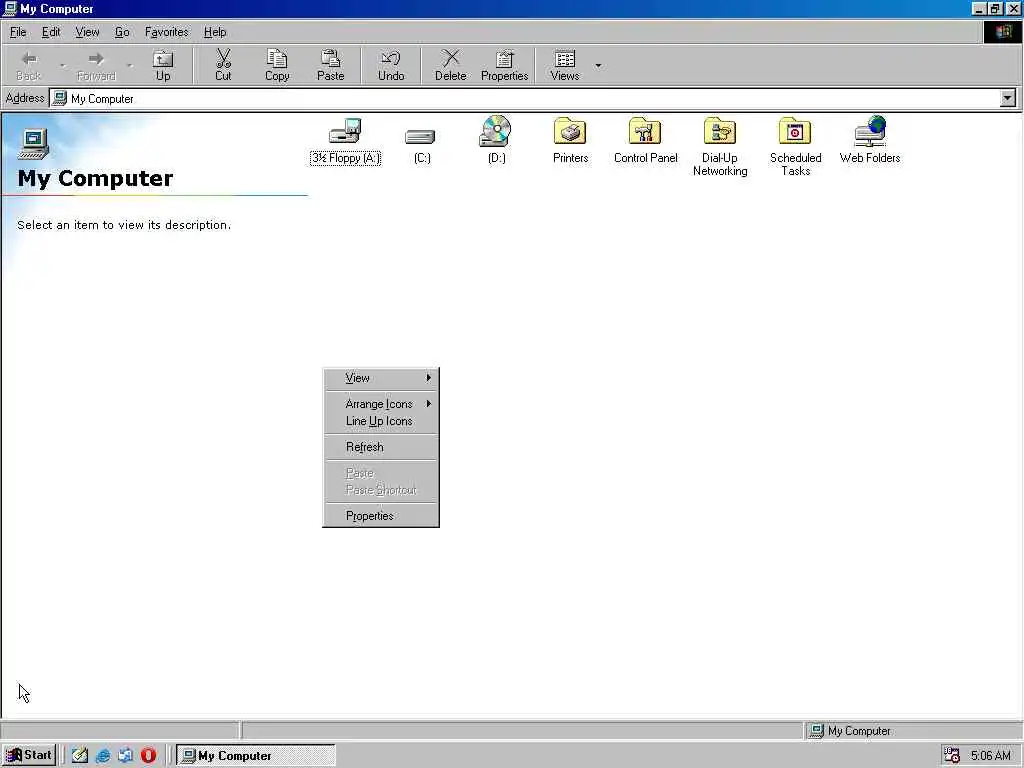Click the Back toolbar button
This screenshot has width=1024, height=768.
(x=29, y=65)
